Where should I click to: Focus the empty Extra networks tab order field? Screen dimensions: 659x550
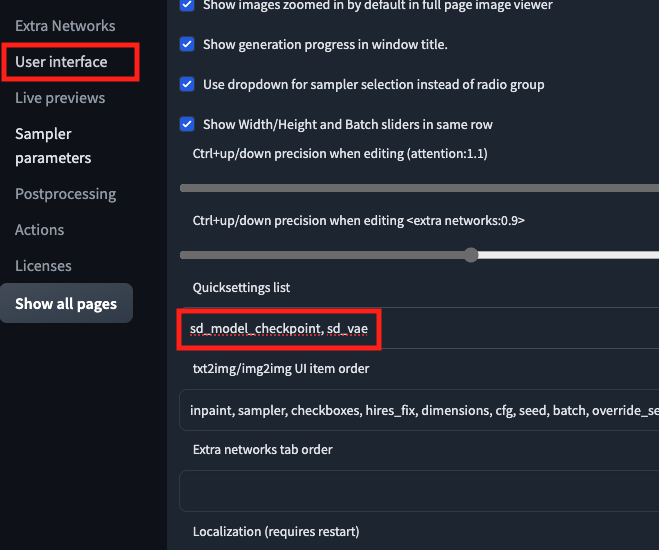(x=420, y=491)
